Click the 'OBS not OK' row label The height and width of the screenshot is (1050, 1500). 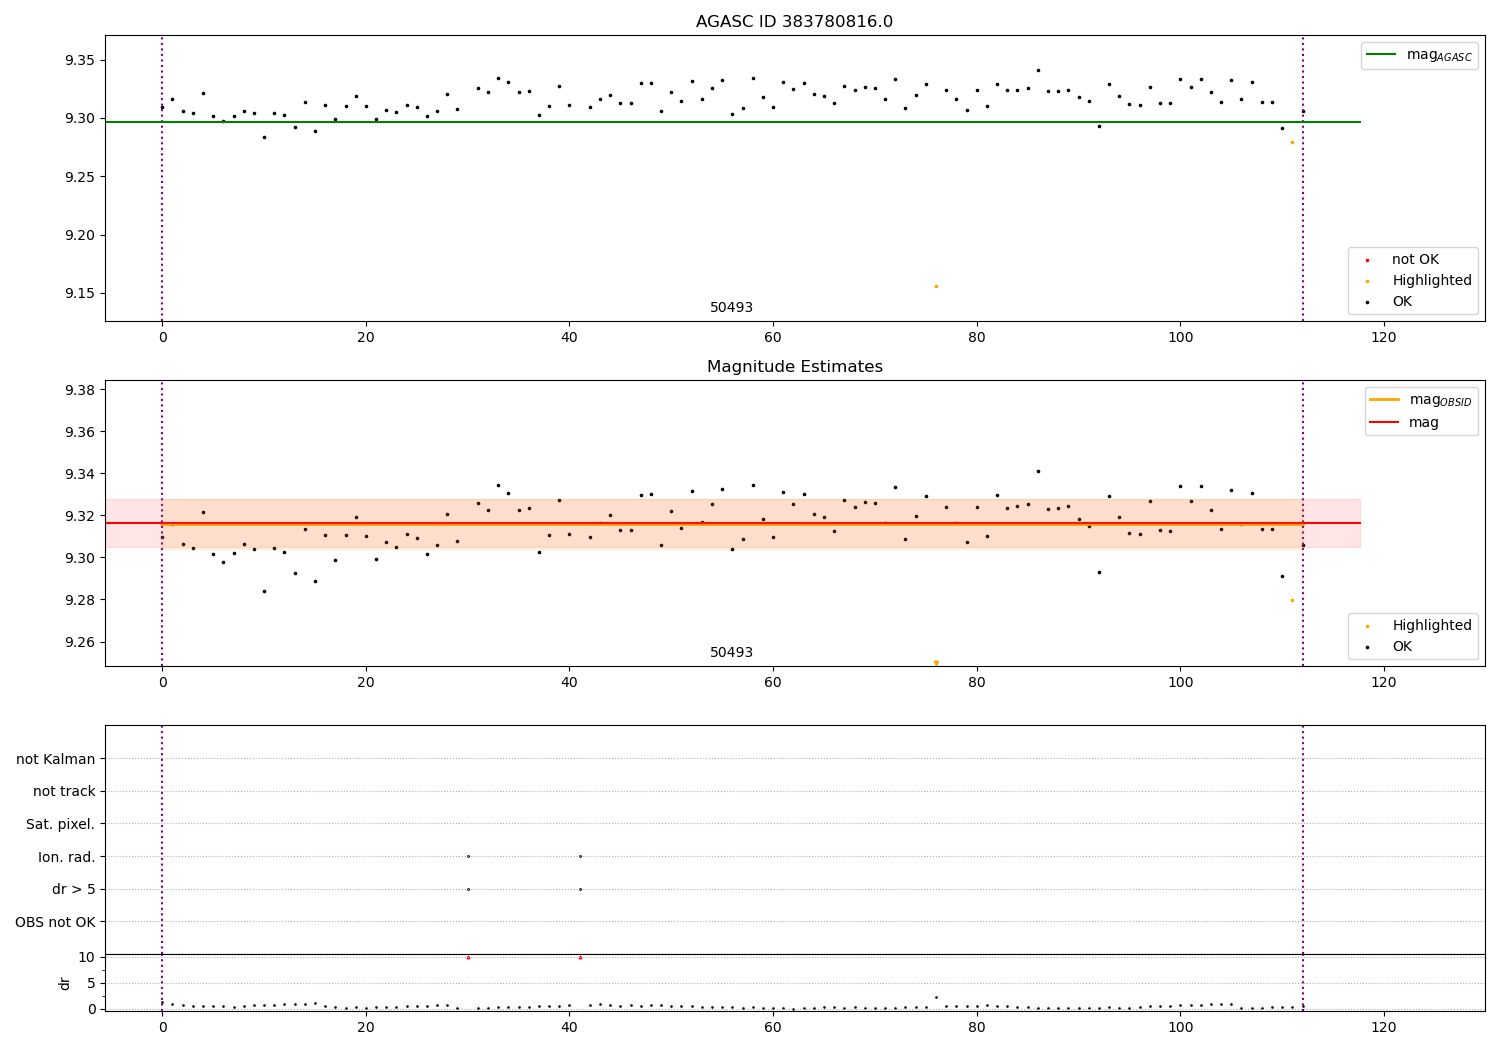[56, 922]
